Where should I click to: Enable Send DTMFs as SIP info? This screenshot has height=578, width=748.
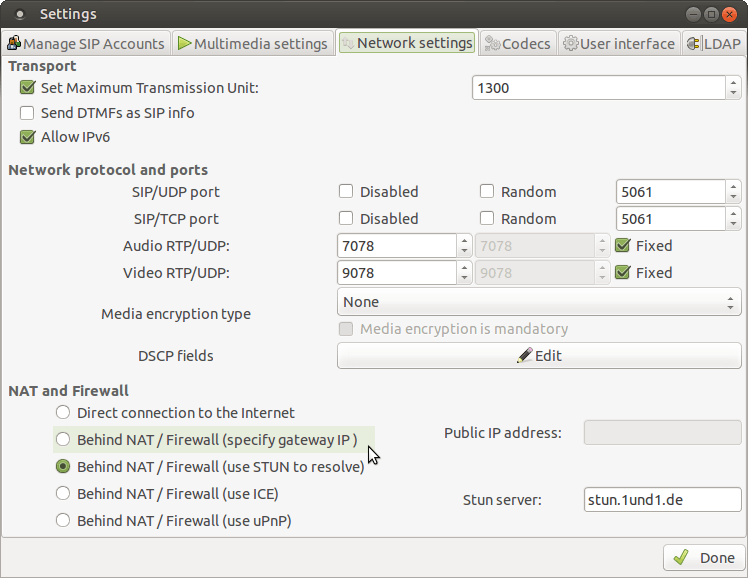pyautogui.click(x=27, y=113)
